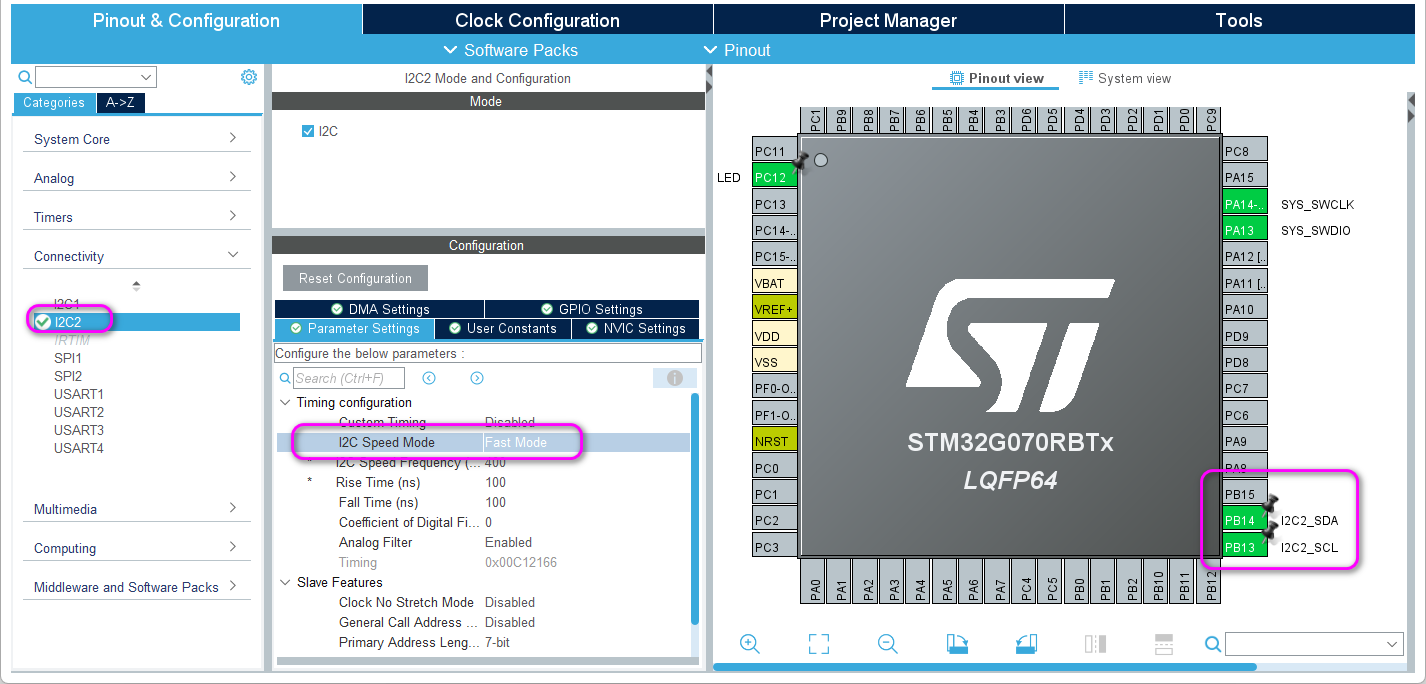Click the peripheral search magnifier icon

[26, 77]
